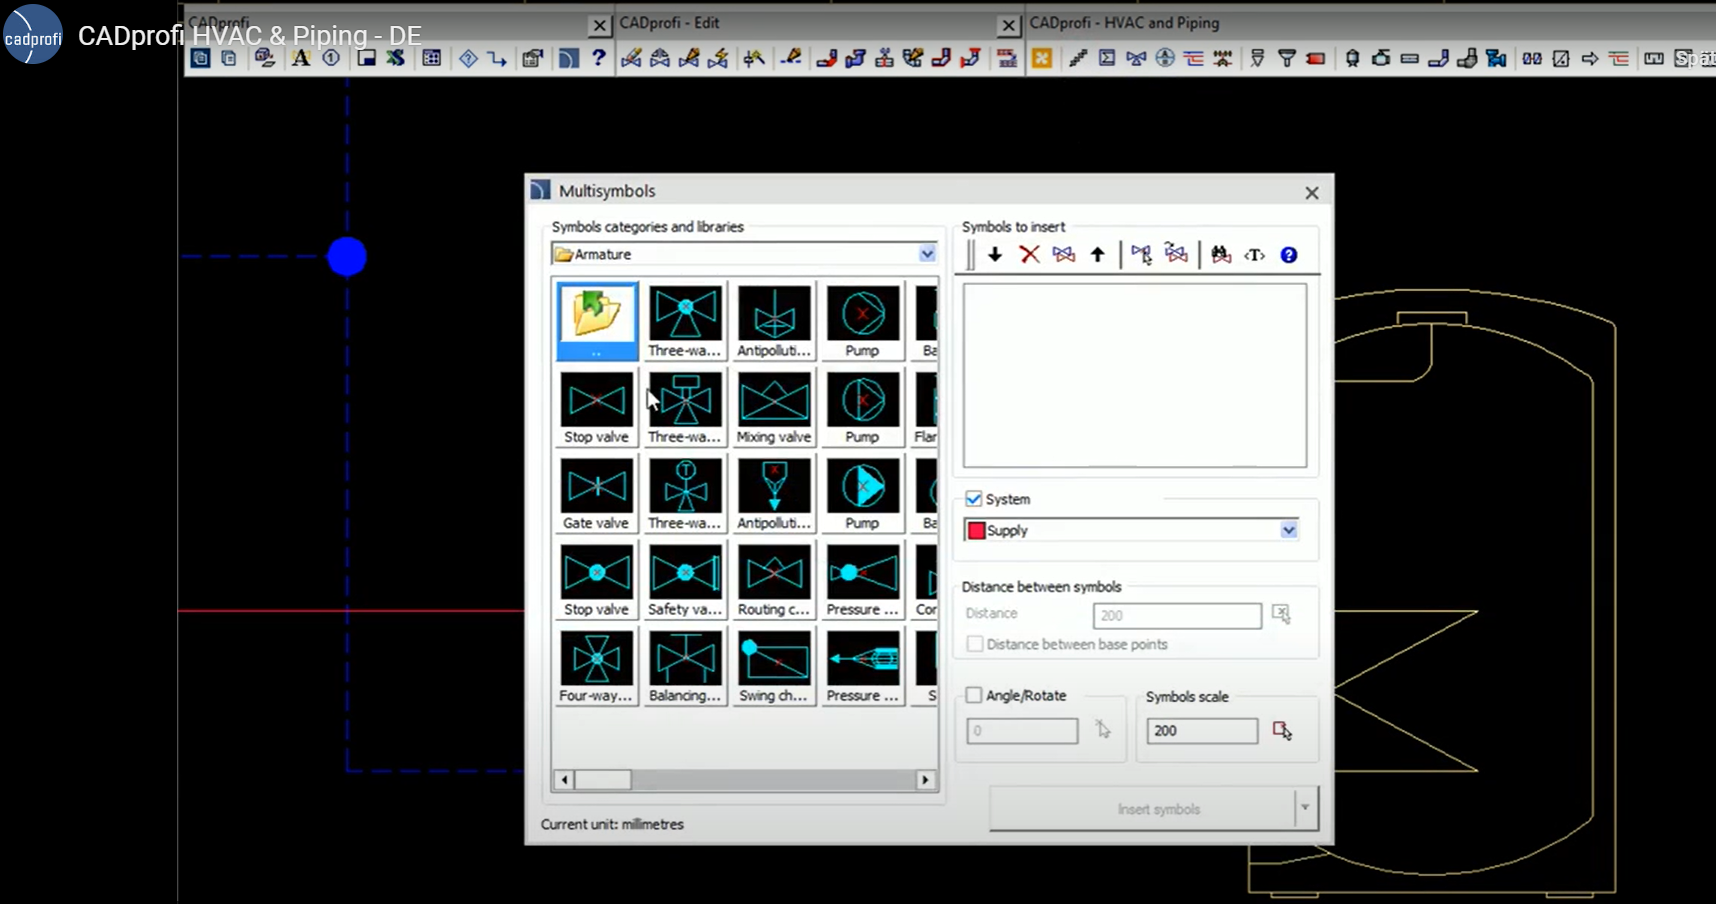1716x904 pixels.
Task: Pick the Gate valve symbol
Action: [x=596, y=487]
